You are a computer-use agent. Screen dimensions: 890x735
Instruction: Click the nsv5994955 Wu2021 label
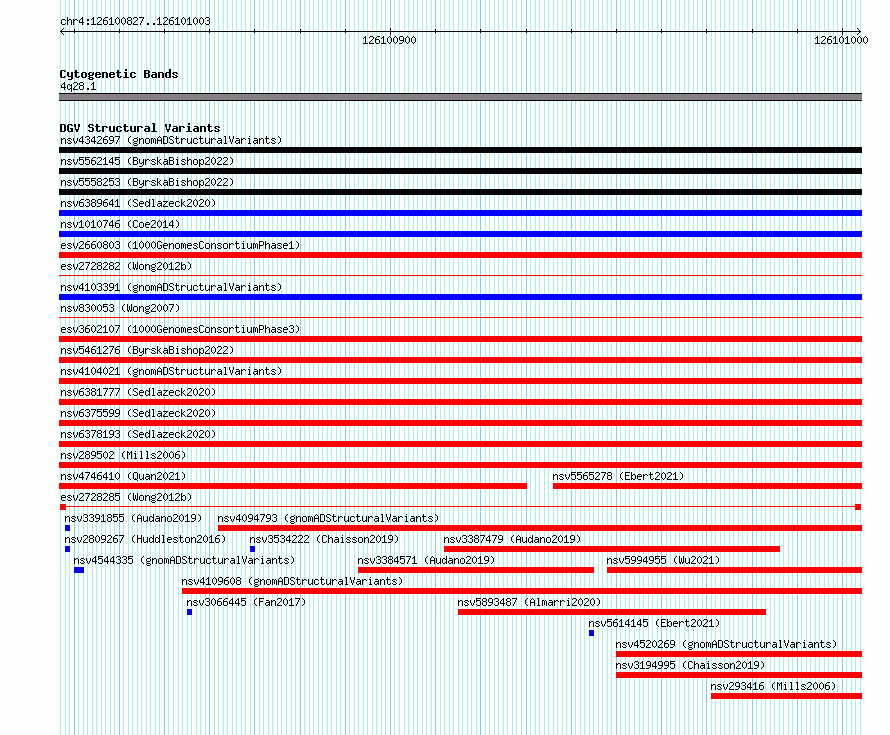(663, 560)
